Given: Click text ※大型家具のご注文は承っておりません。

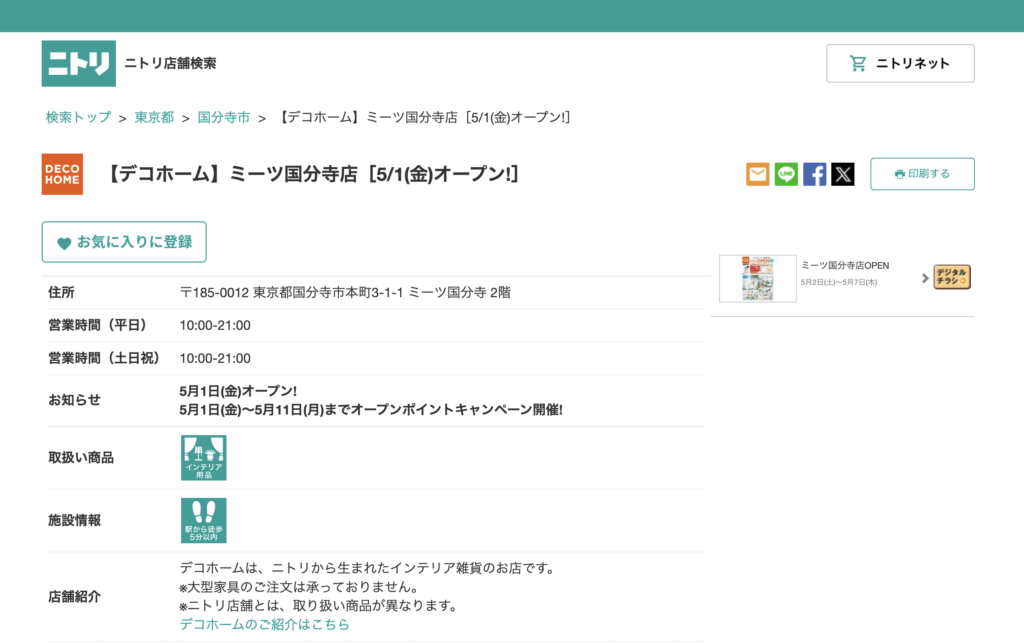Looking at the screenshot, I should tap(299, 587).
